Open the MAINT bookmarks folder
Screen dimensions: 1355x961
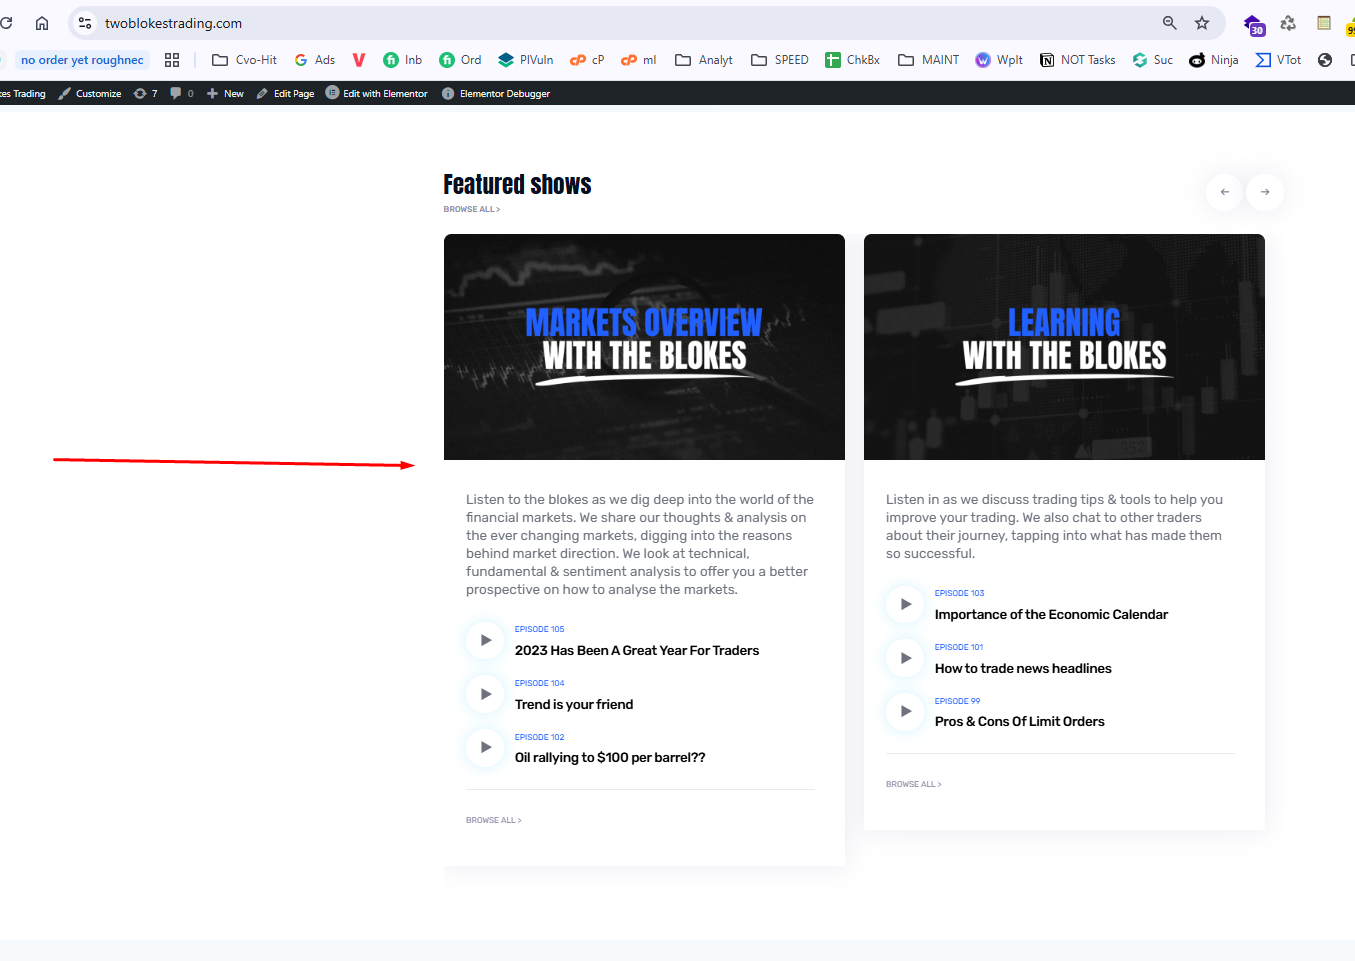point(928,60)
